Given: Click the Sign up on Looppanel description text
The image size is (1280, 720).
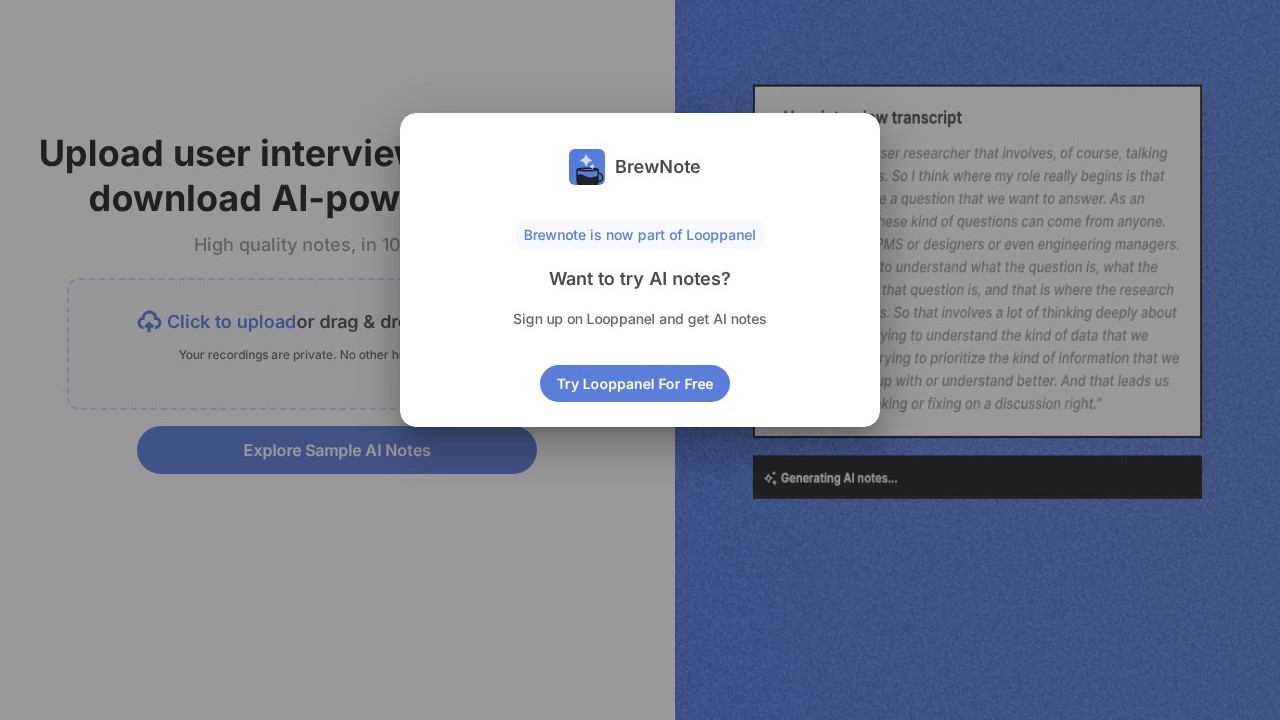Looking at the screenshot, I should pos(639,319).
